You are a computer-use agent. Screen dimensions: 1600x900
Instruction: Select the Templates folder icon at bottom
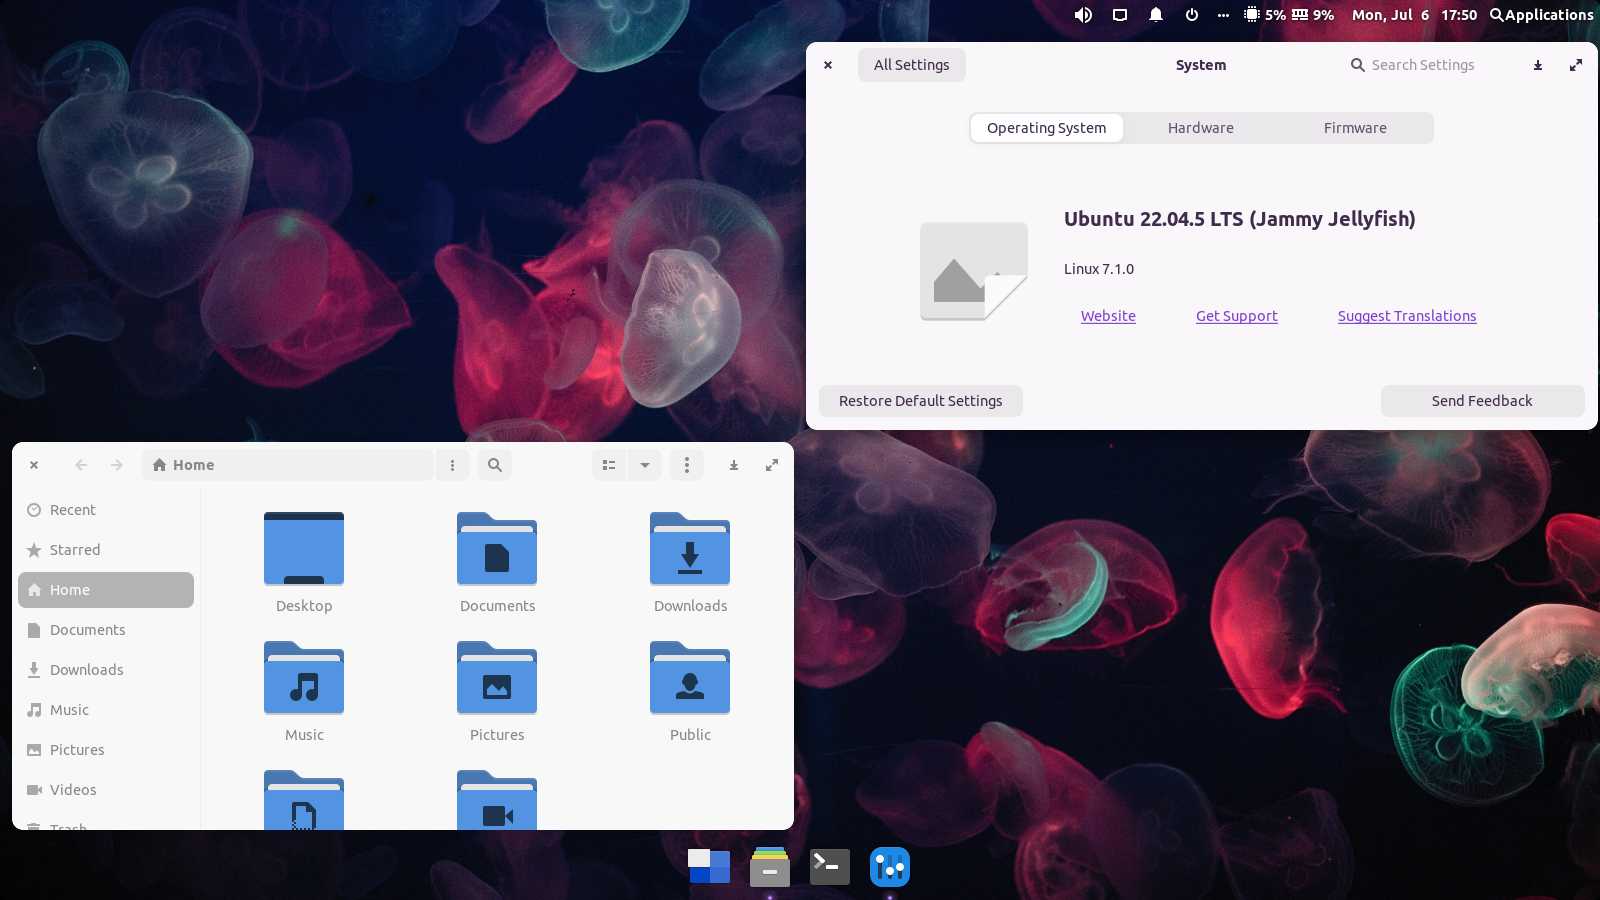[304, 802]
